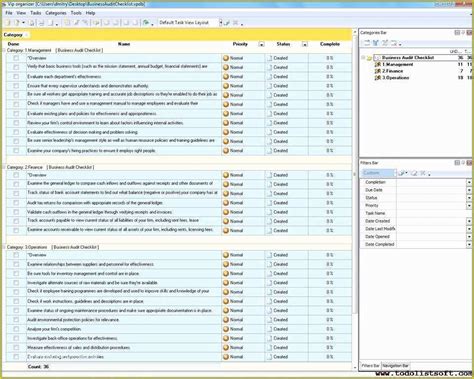
Task: Click the apply-filter brush icon in Filters Bar
Action: pyautogui.click(x=402, y=173)
